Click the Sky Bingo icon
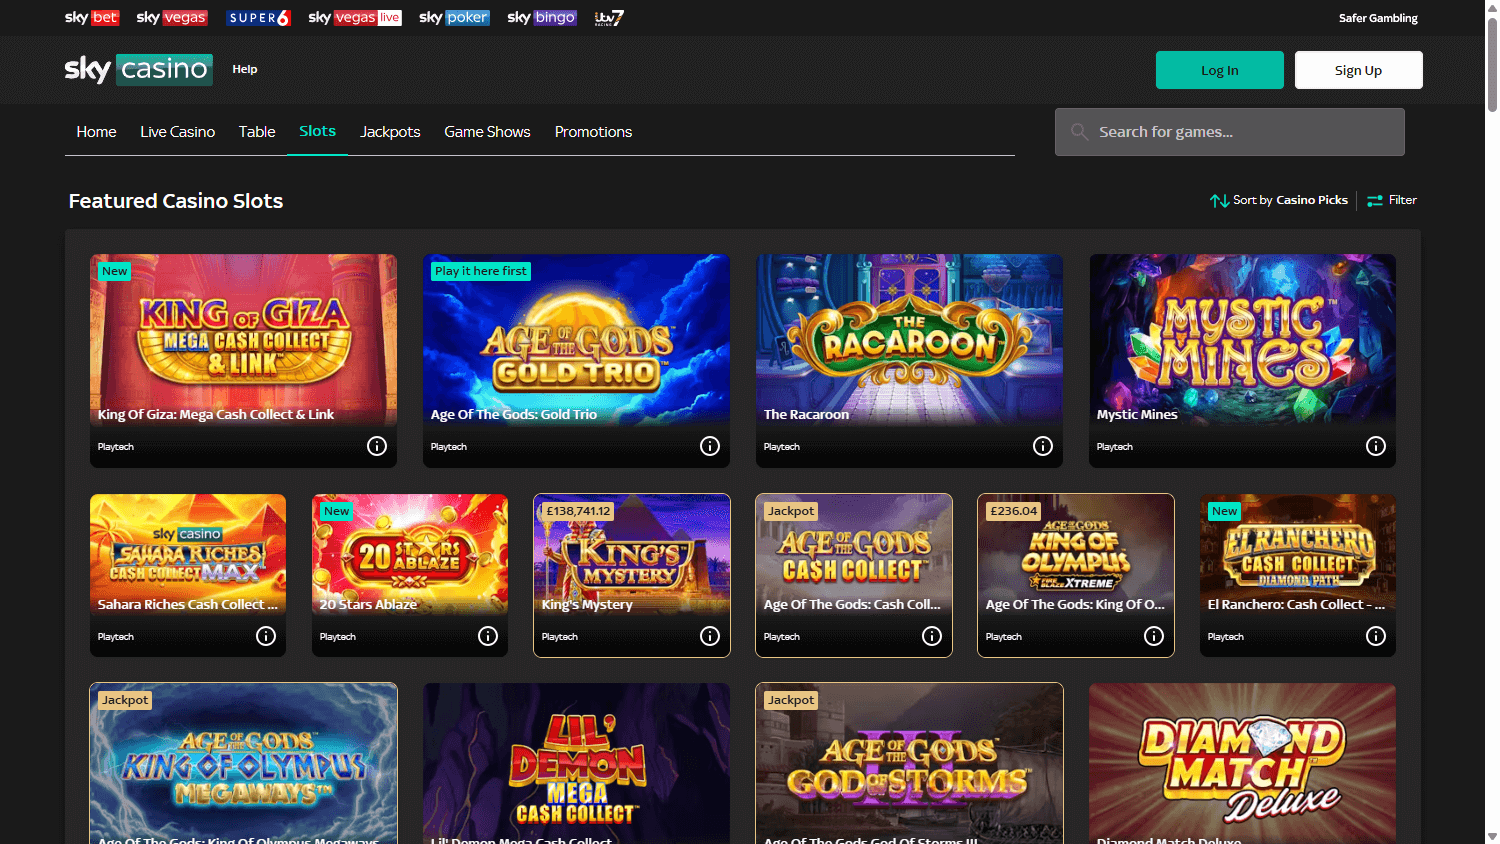Viewport: 1500px width, 844px height. (541, 17)
